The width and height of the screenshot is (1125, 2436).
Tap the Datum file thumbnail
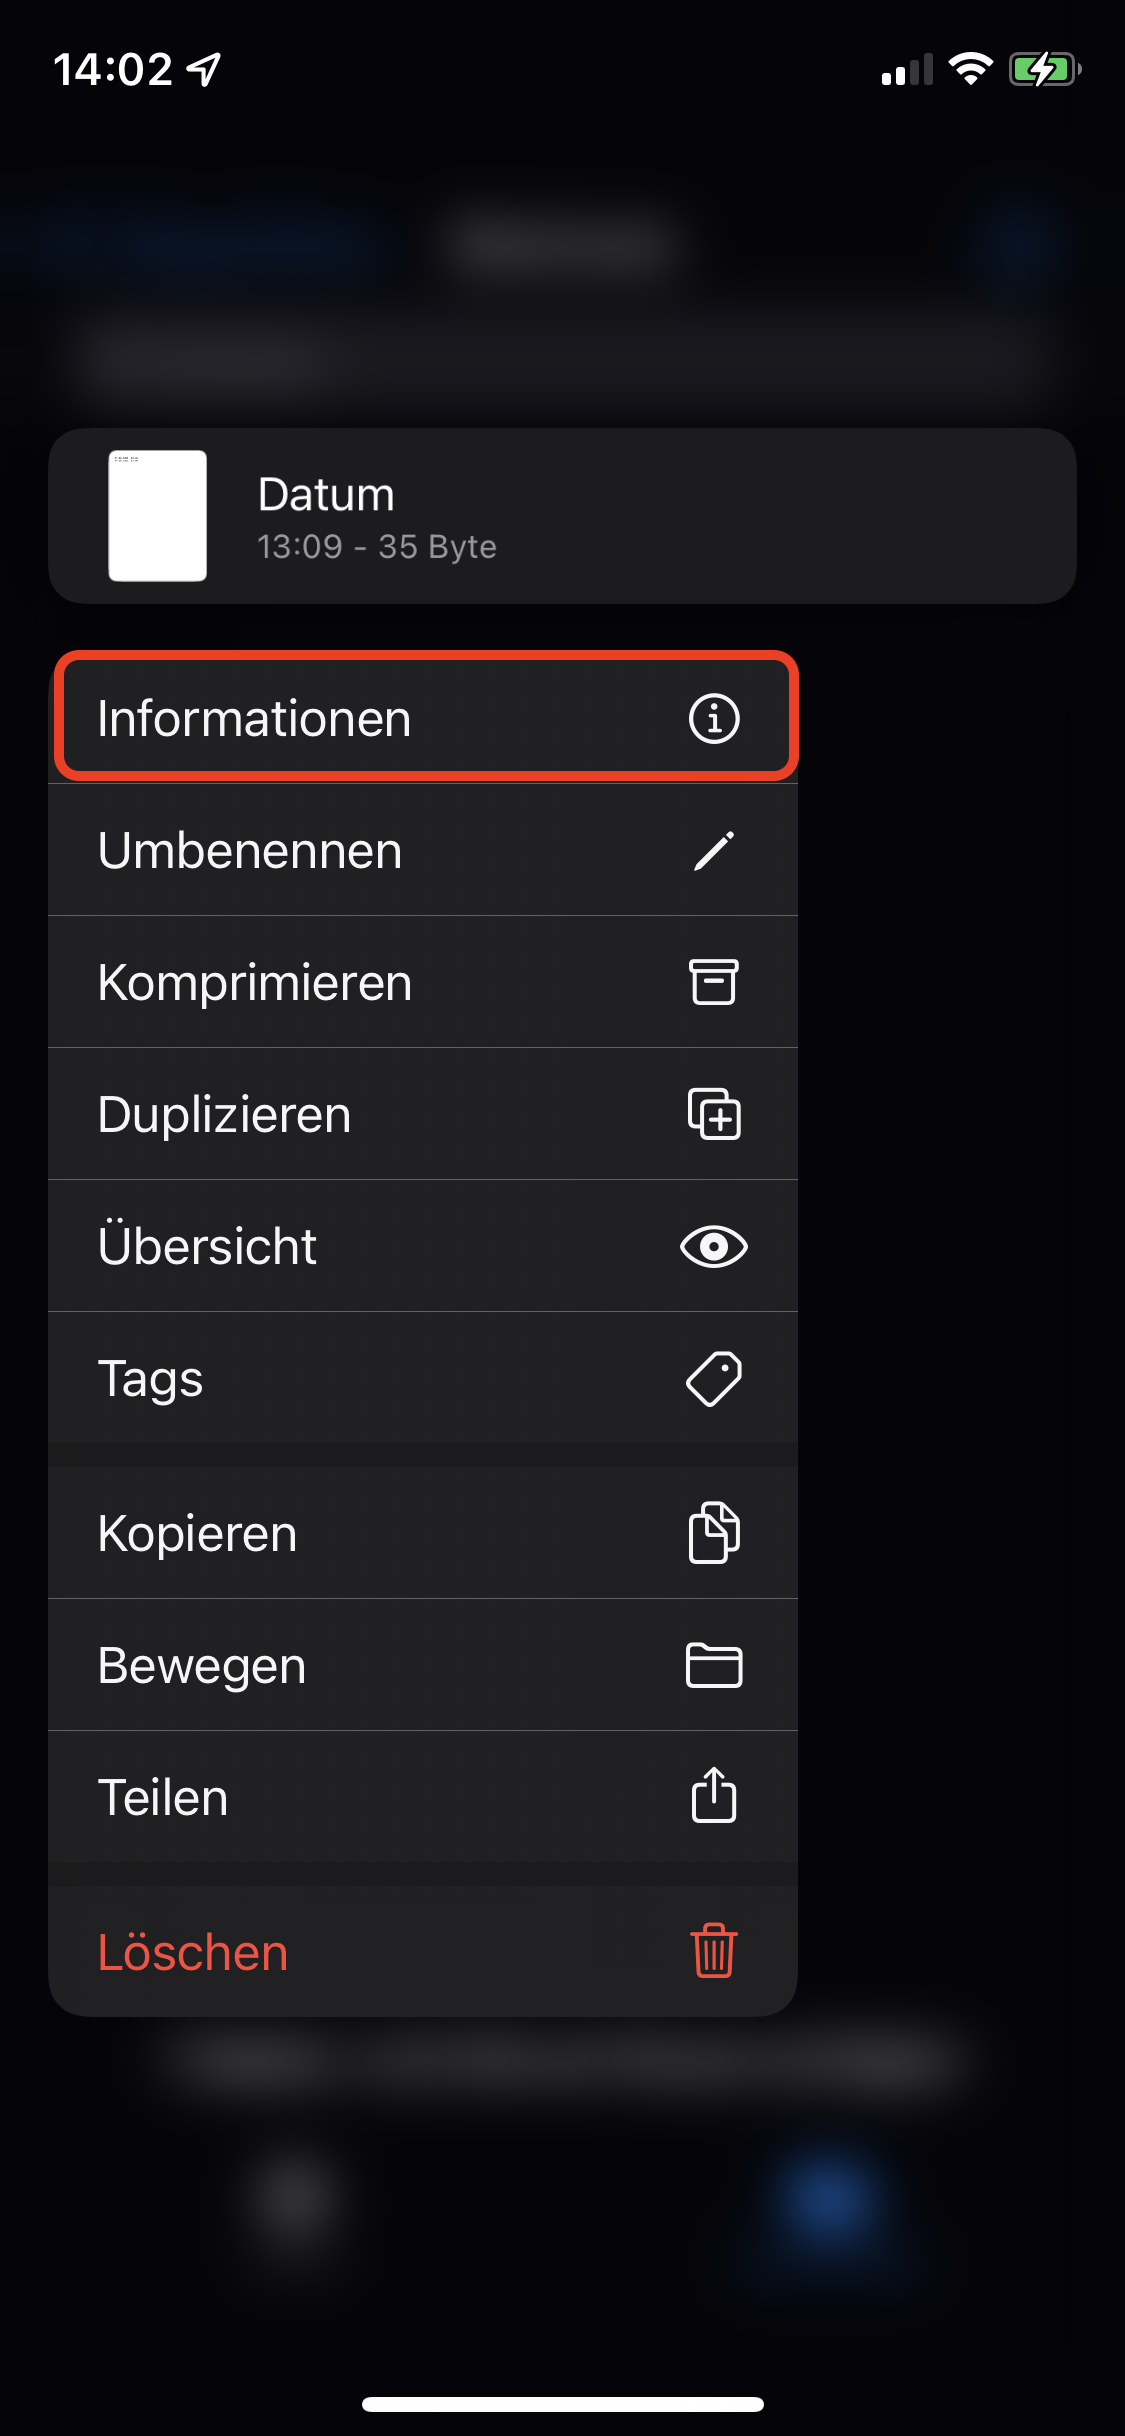point(158,516)
